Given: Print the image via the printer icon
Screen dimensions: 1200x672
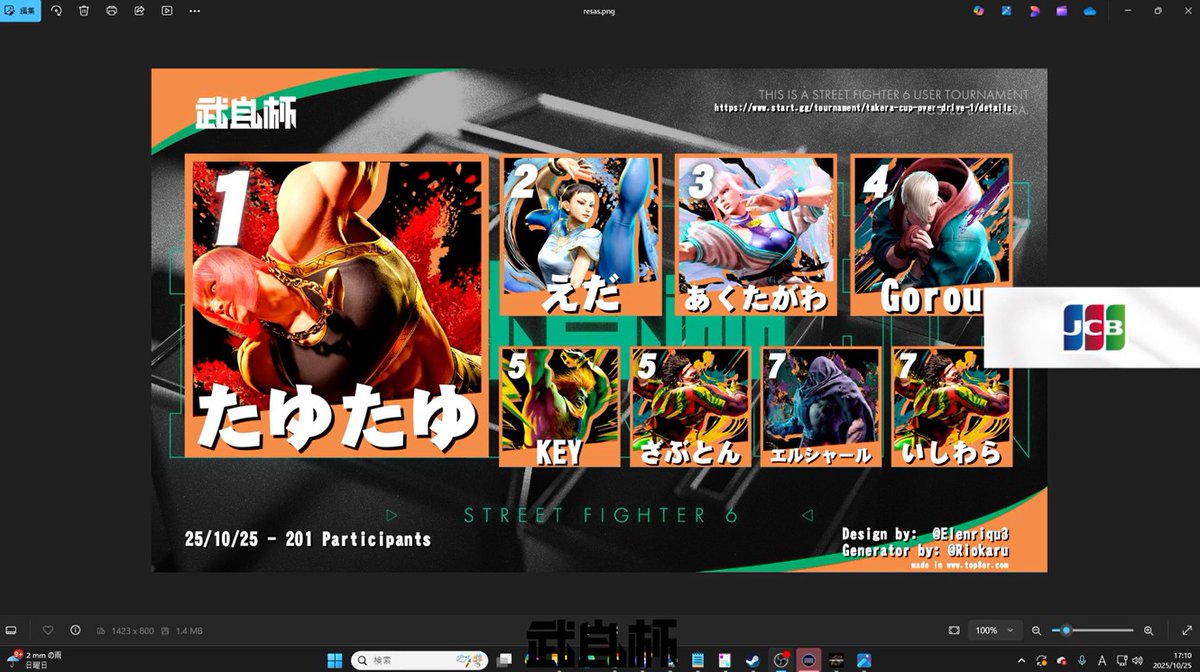Looking at the screenshot, I should click(x=112, y=11).
